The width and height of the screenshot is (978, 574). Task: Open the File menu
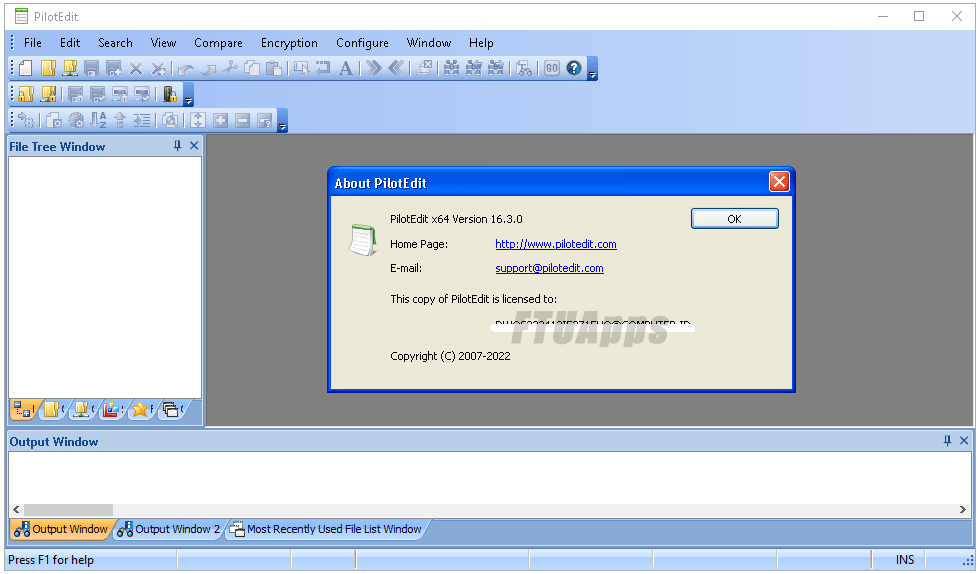click(32, 43)
